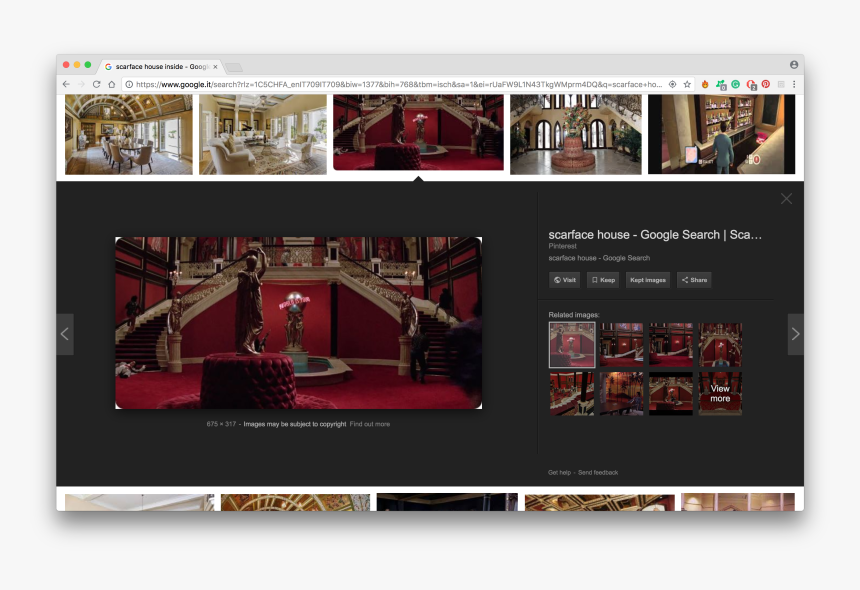The width and height of the screenshot is (860, 590).
Task: Show the previous image with left arrow
Action: point(65,334)
